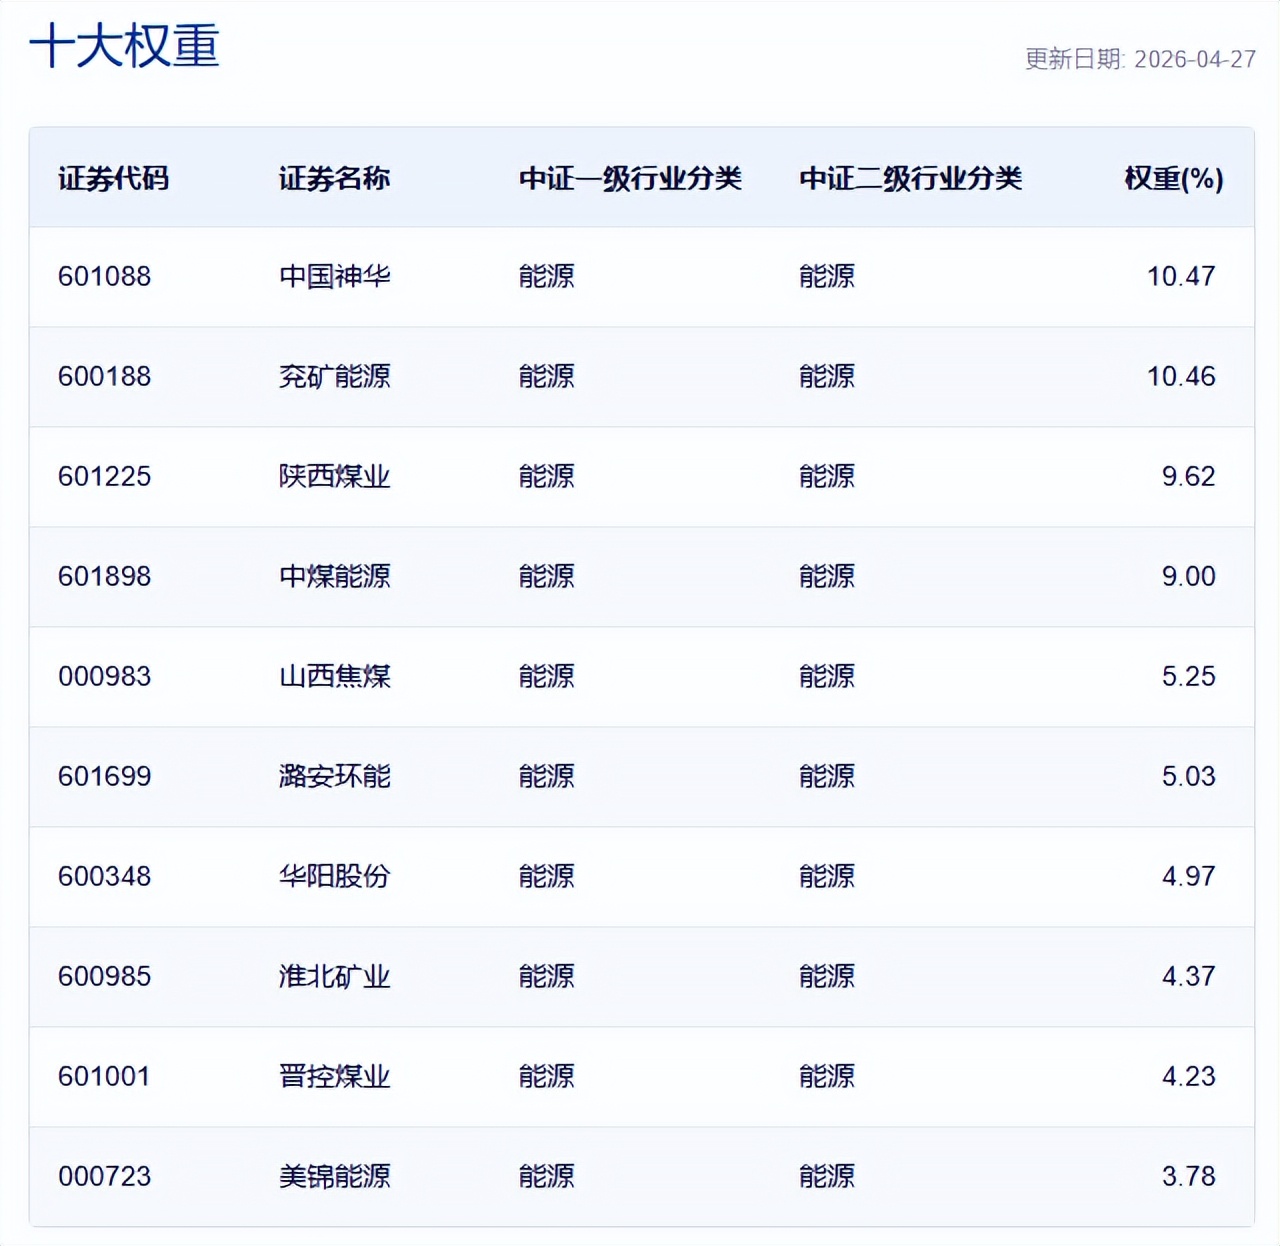This screenshot has width=1280, height=1246.
Task: Click stock code 601699
Action: 104,776
